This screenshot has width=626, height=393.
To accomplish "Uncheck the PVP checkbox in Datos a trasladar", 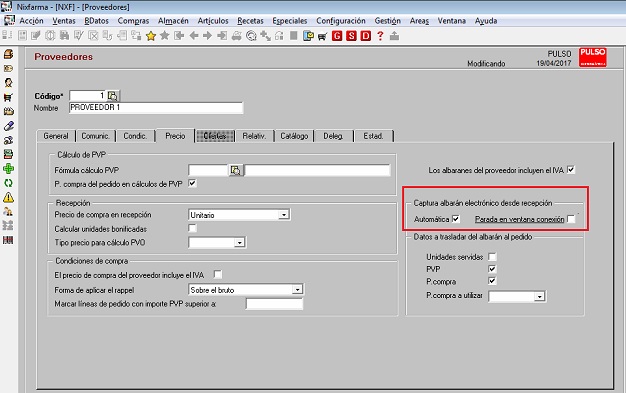I will pyautogui.click(x=492, y=269).
